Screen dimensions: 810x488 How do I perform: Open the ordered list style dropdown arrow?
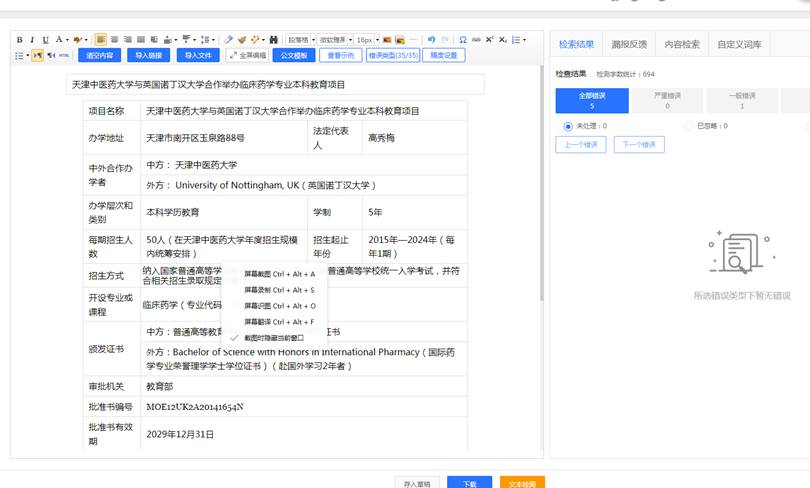pos(524,40)
